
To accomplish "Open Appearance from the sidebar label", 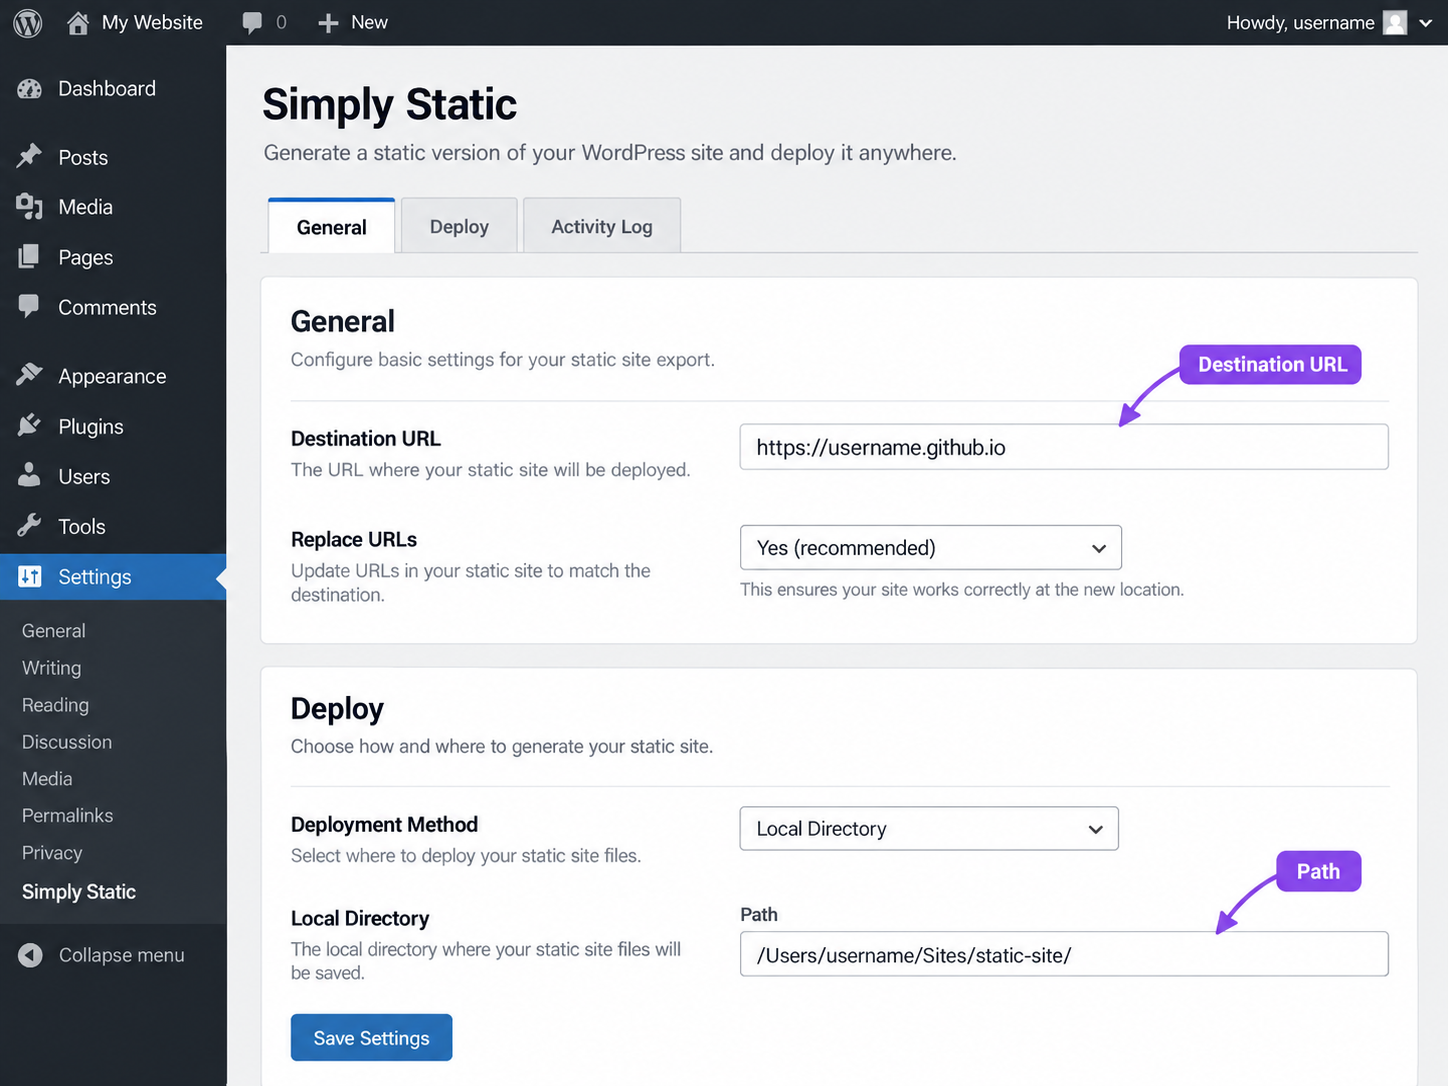I will pos(112,376).
